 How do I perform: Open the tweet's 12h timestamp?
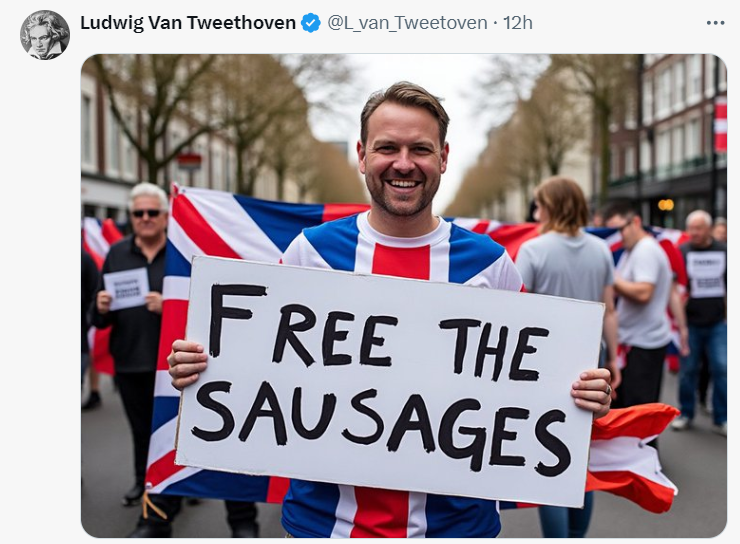click(518, 23)
